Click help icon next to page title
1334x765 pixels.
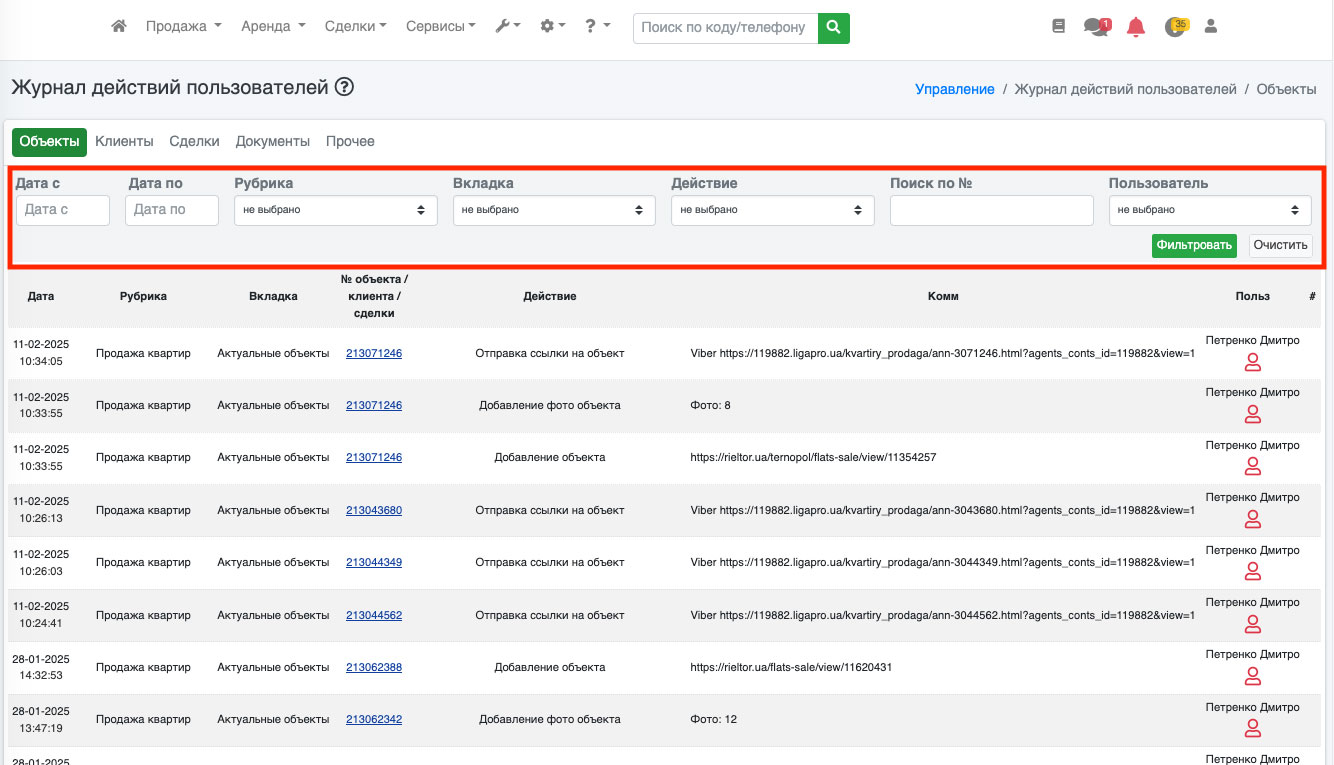(x=344, y=87)
